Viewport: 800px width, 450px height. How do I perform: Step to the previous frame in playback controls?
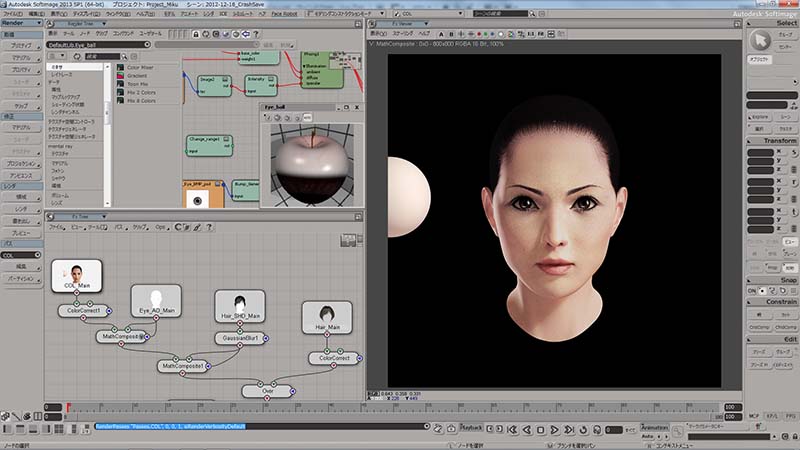coord(527,430)
